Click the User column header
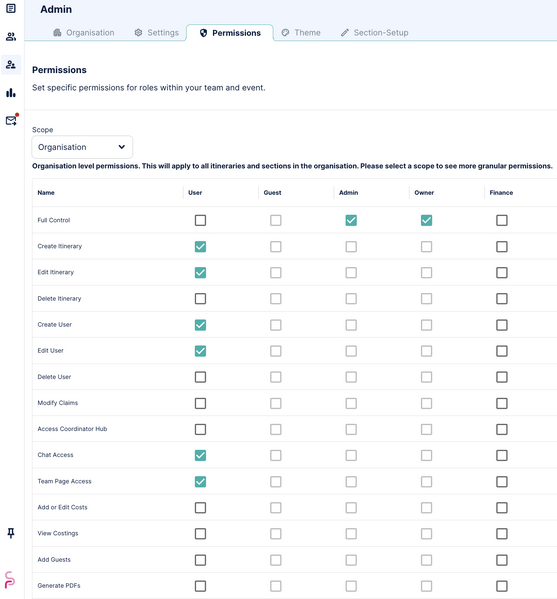The height and width of the screenshot is (599, 557). (195, 193)
